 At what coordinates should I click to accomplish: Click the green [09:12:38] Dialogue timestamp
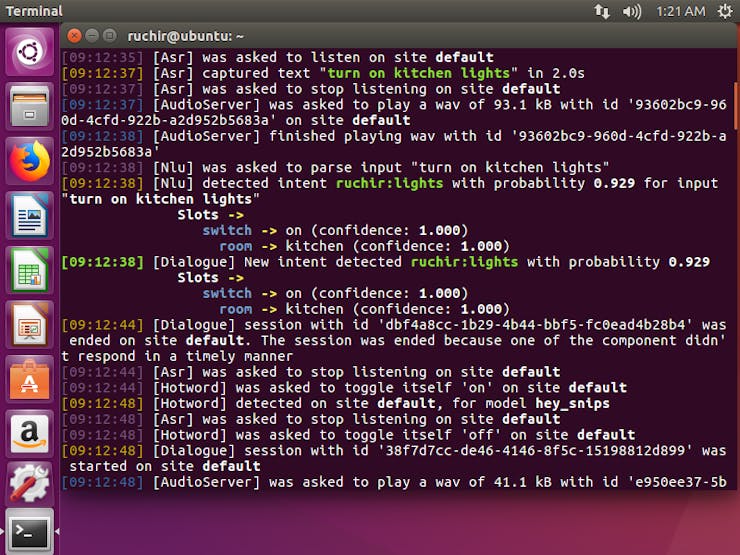[x=102, y=262]
